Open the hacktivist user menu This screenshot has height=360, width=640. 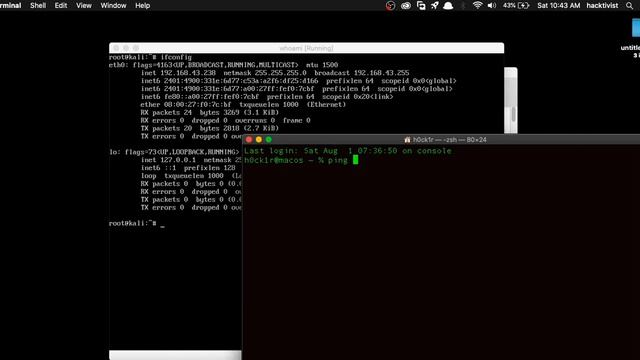click(x=602, y=6)
